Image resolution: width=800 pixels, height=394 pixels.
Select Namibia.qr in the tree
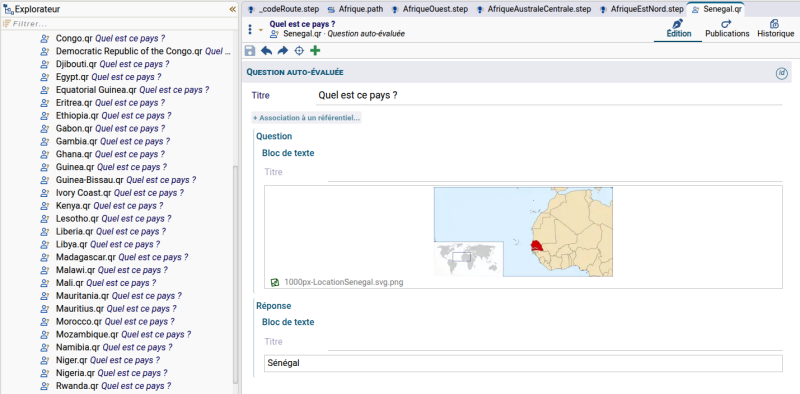(107, 347)
